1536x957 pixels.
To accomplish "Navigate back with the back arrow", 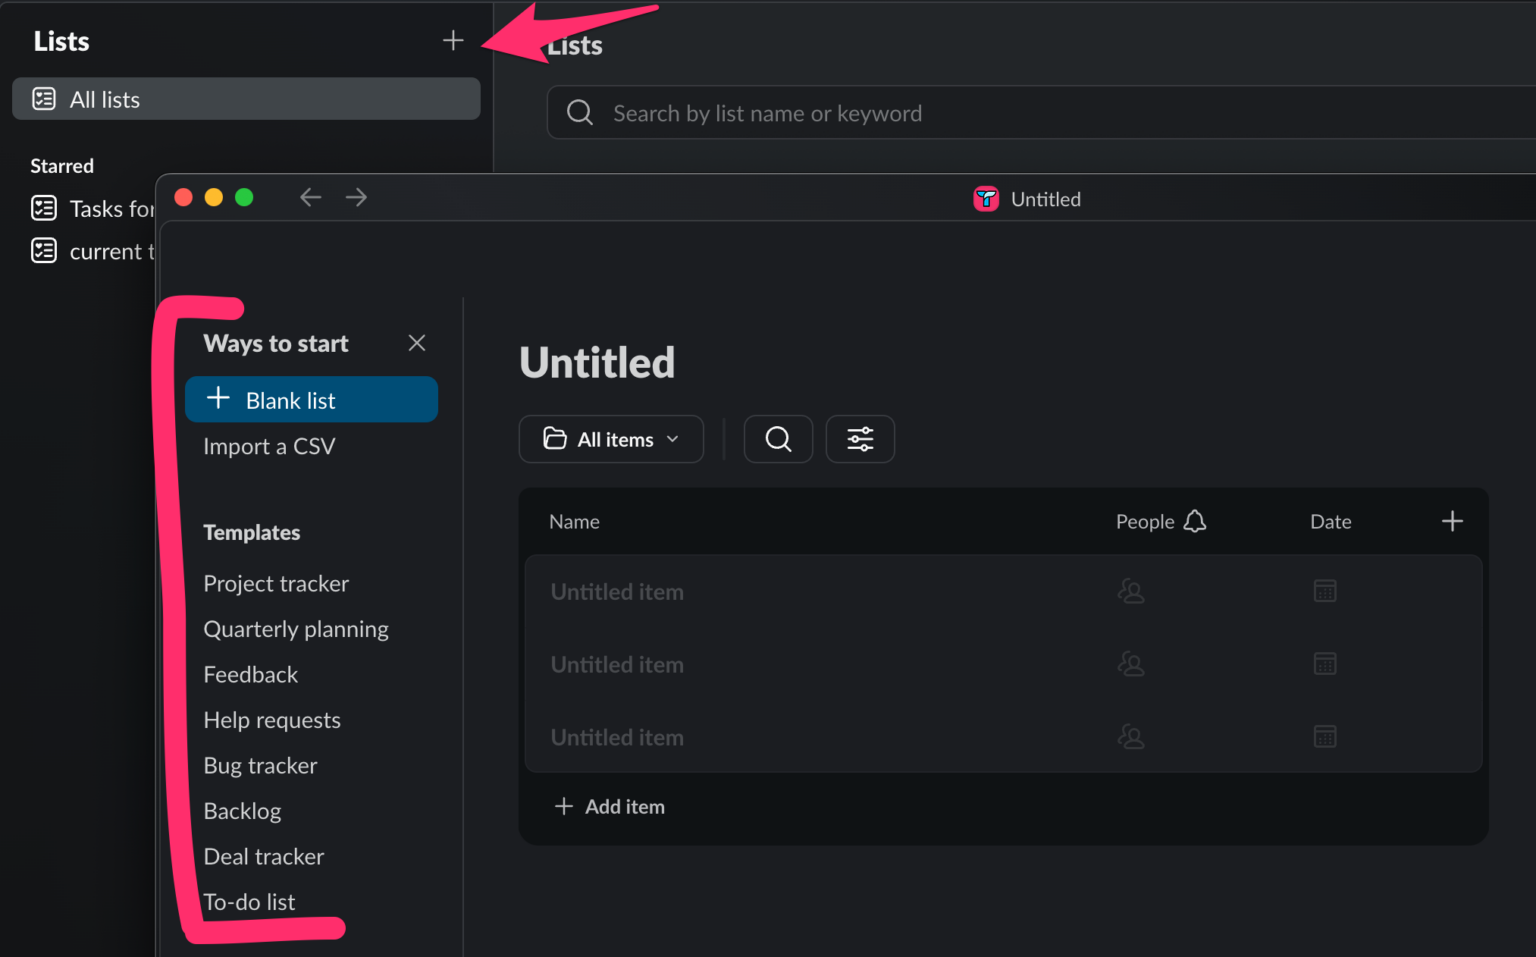I will (311, 197).
